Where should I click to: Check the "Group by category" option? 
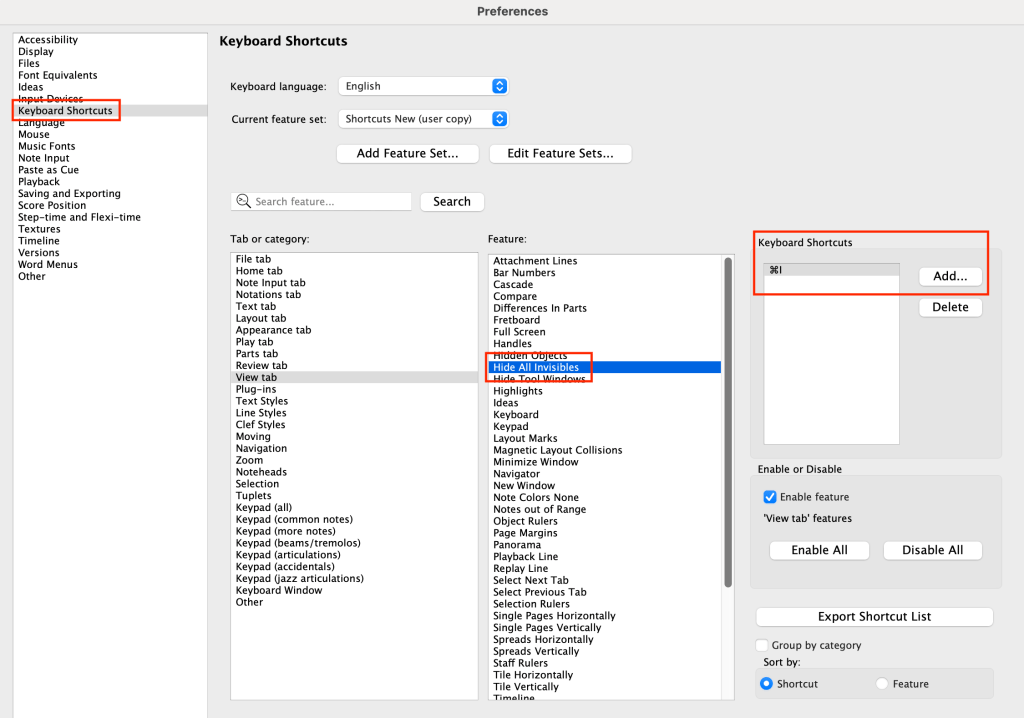tap(761, 645)
